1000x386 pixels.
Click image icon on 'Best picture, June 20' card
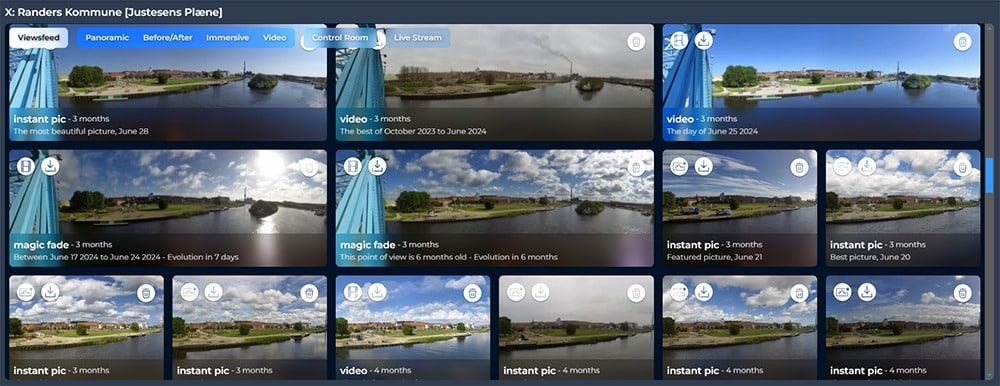point(842,167)
